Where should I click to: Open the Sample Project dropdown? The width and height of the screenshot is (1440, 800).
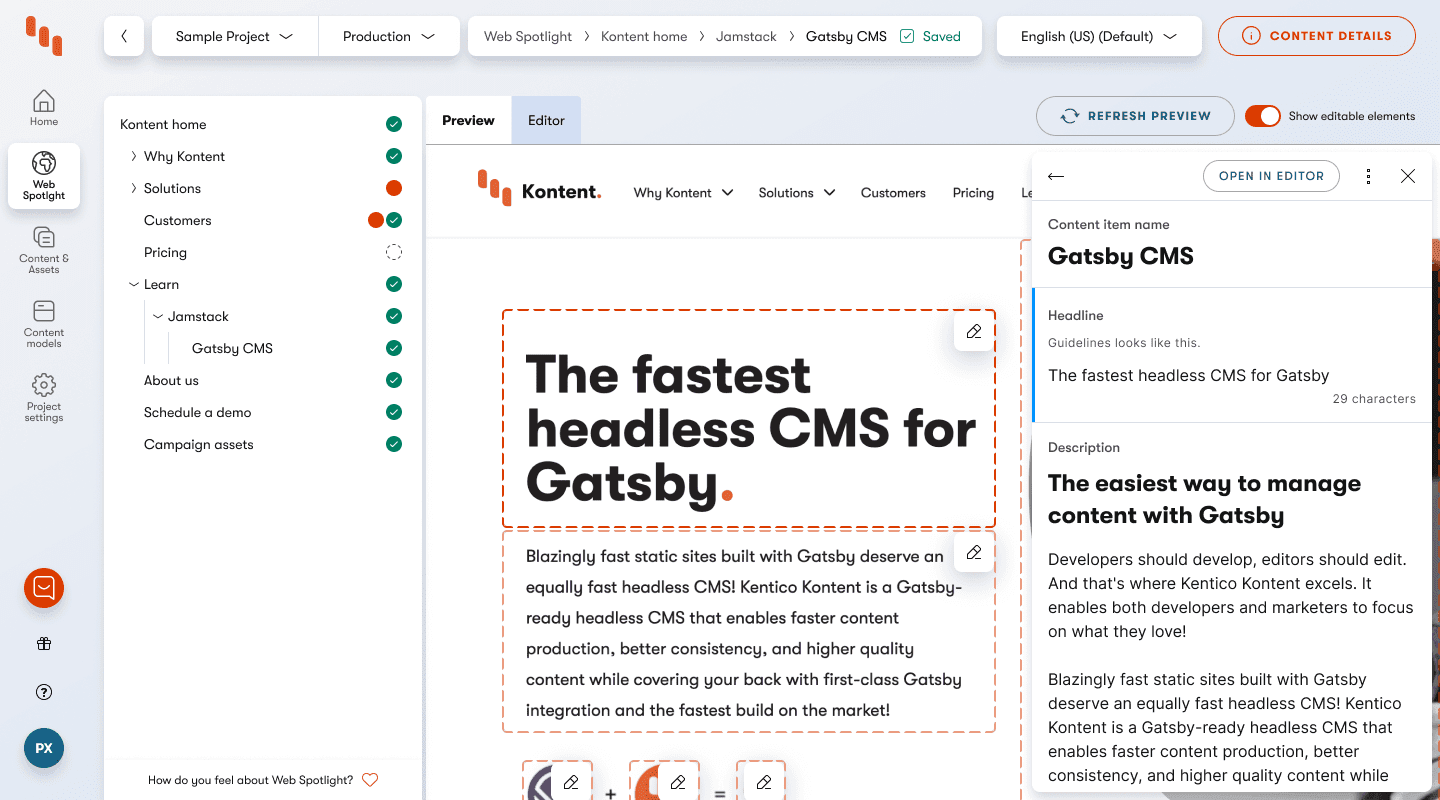point(235,36)
